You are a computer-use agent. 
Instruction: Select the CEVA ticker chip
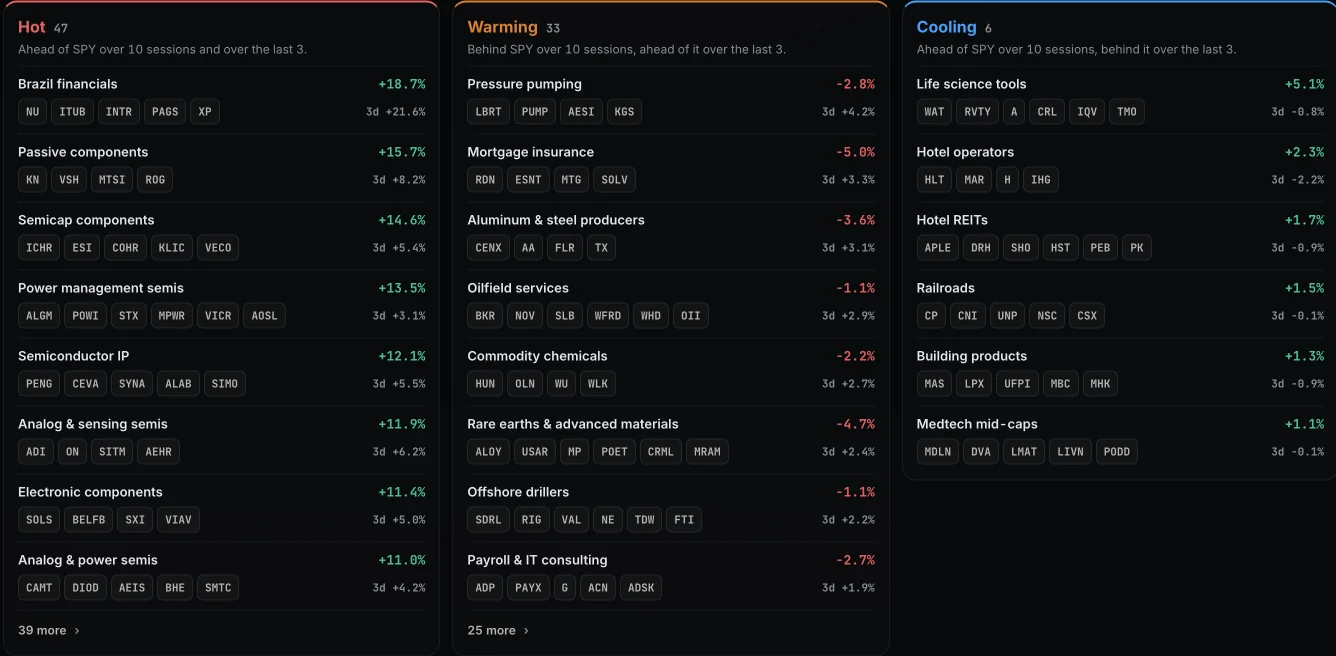tap(86, 384)
